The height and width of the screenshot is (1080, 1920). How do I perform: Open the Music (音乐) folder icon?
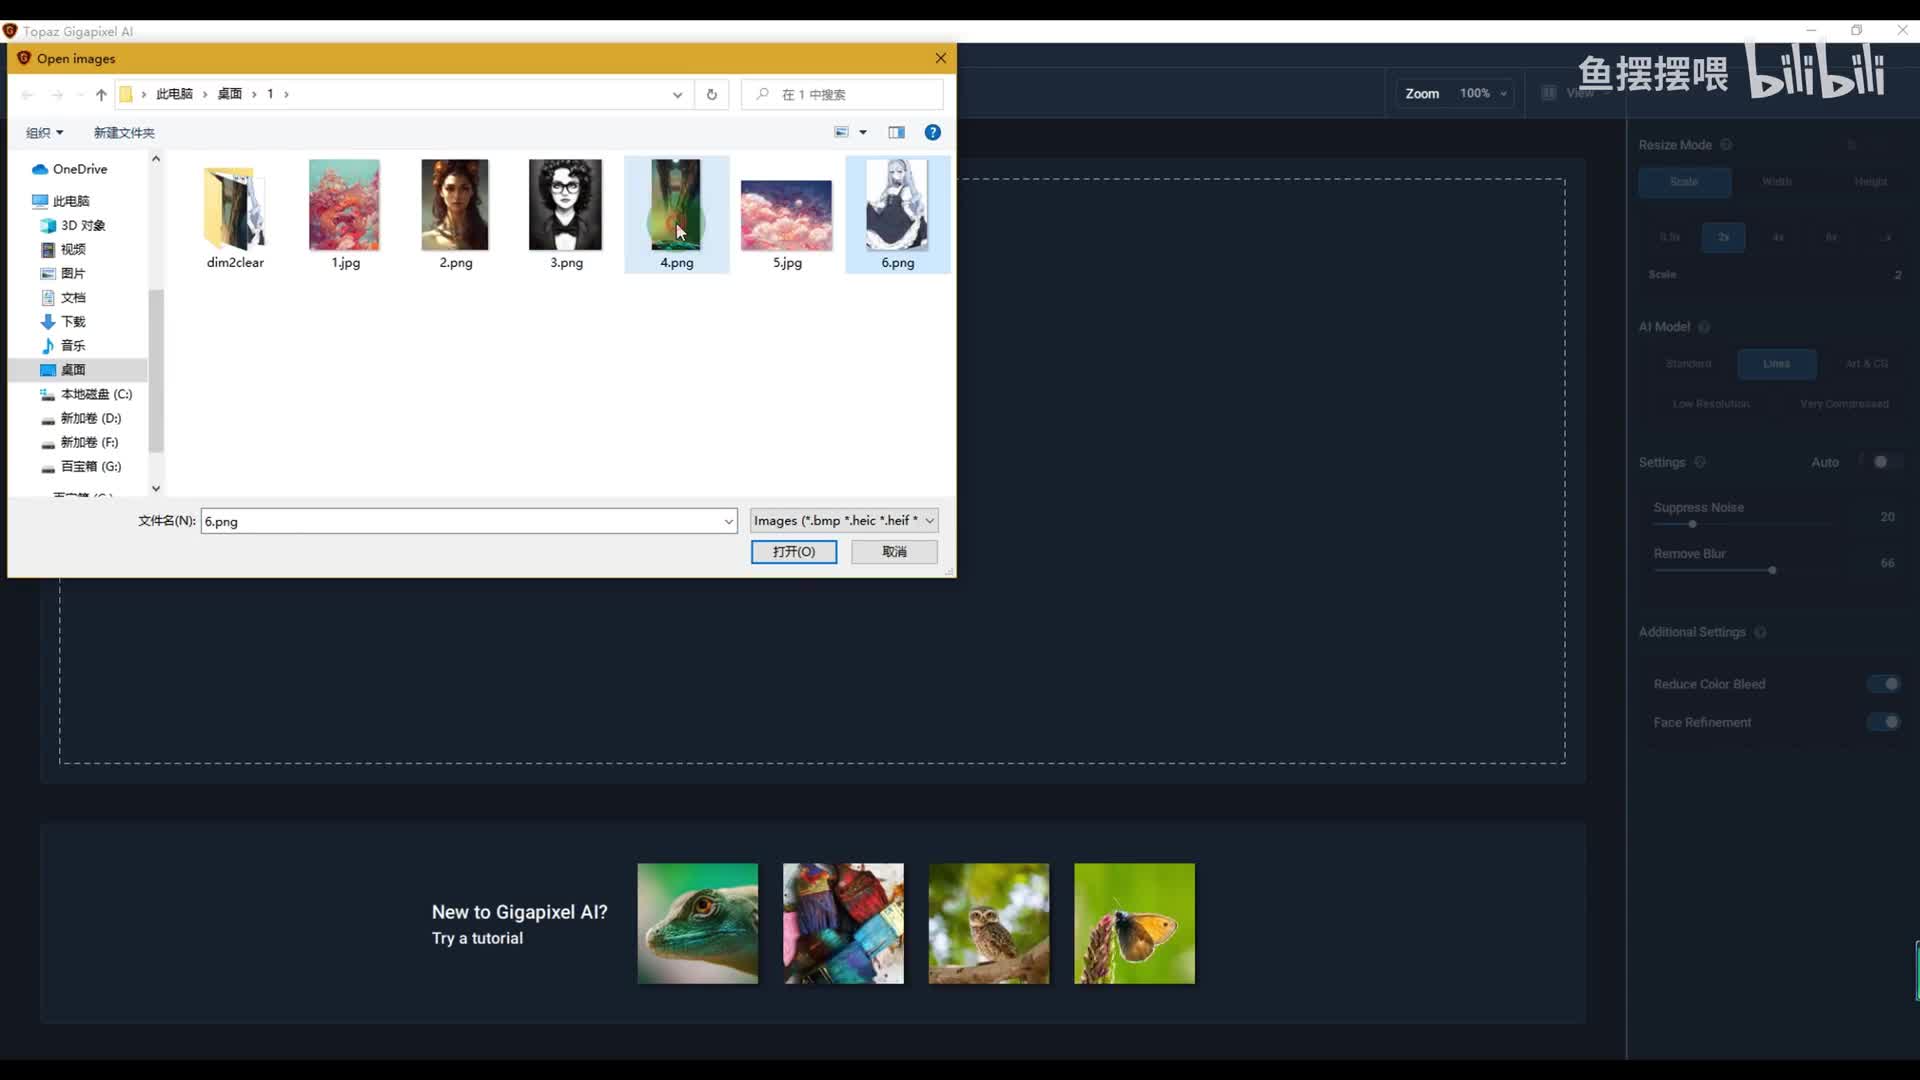point(48,345)
